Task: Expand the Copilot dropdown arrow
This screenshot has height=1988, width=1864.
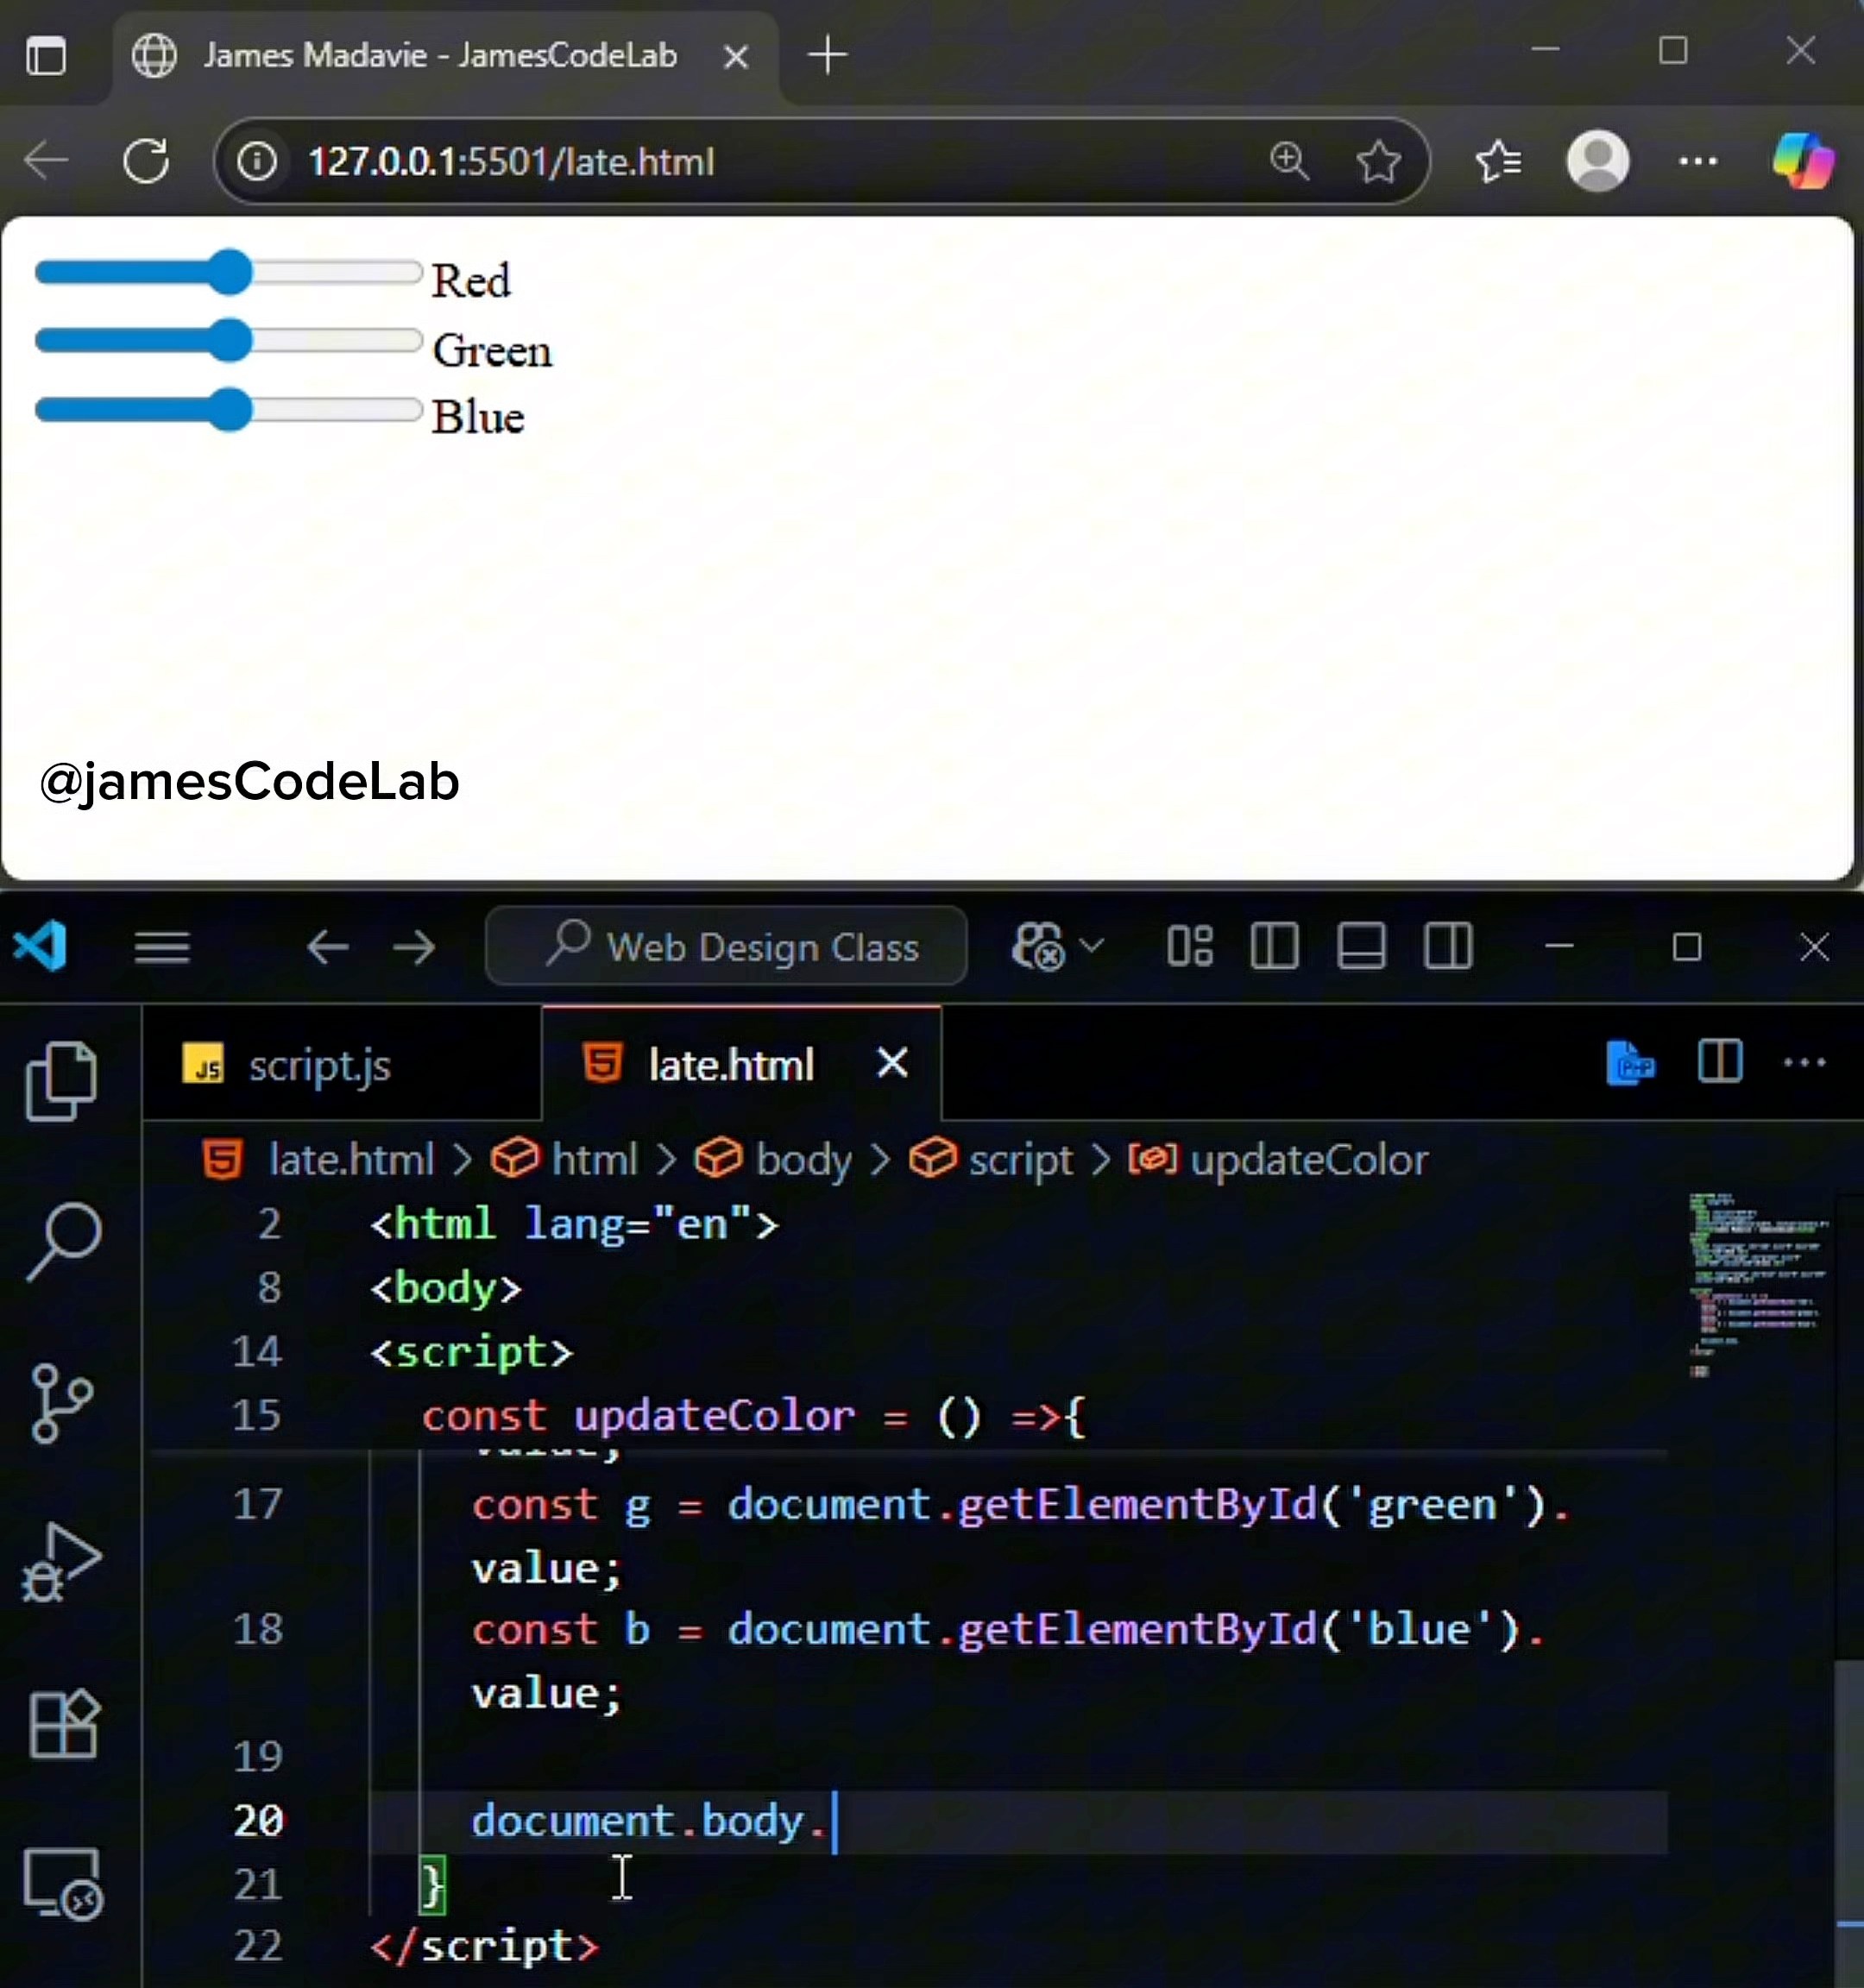Action: pos(1091,945)
